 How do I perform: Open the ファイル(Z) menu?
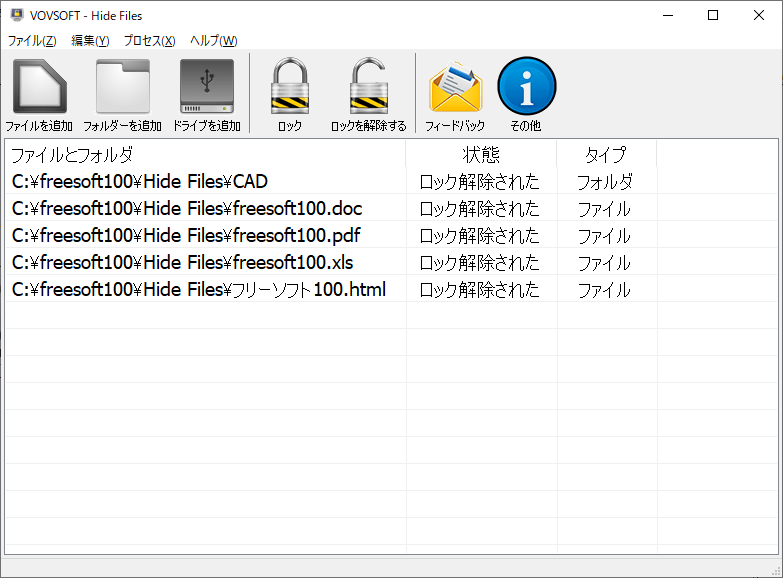tap(32, 40)
